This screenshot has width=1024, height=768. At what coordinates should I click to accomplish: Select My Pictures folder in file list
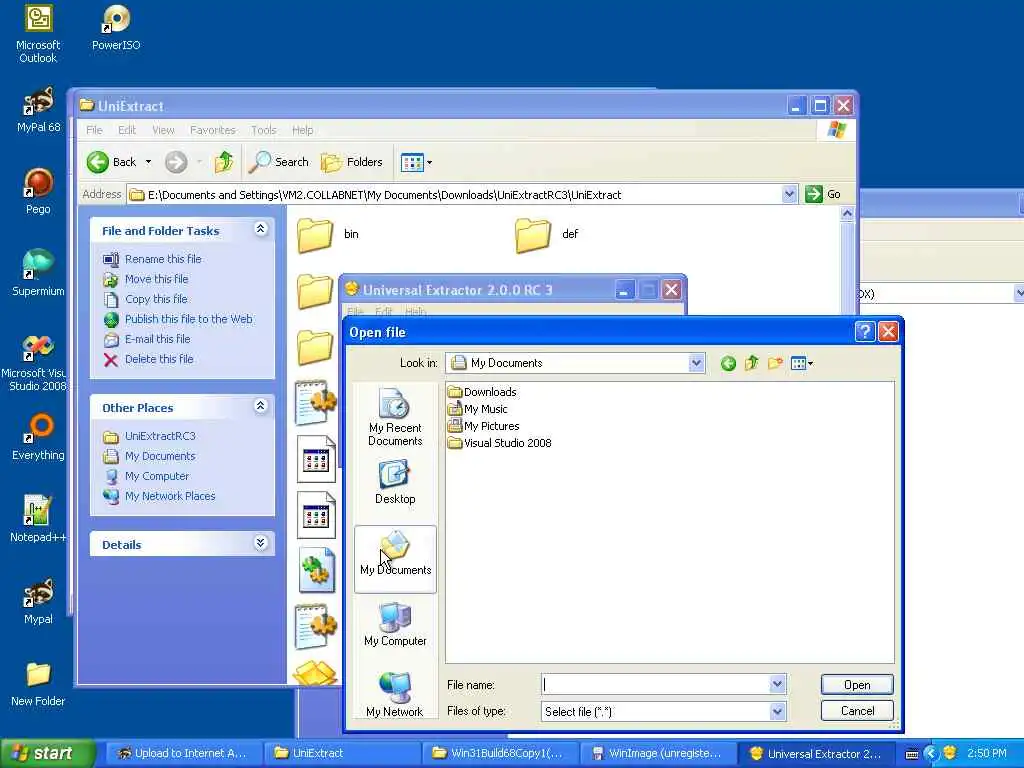click(484, 426)
